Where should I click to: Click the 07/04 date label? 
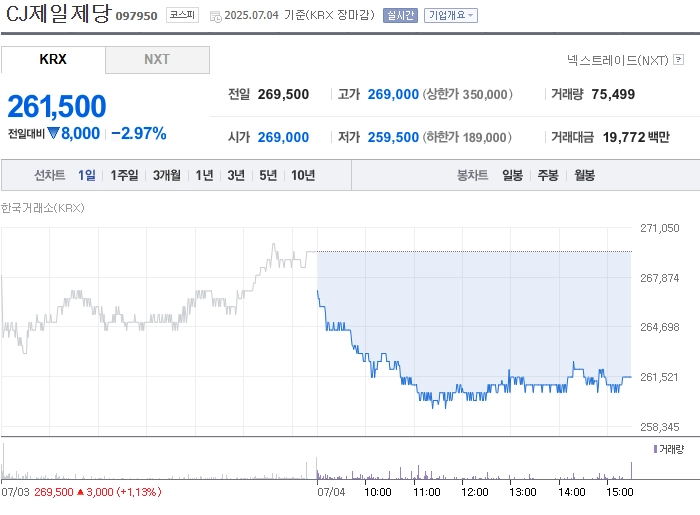(x=331, y=492)
